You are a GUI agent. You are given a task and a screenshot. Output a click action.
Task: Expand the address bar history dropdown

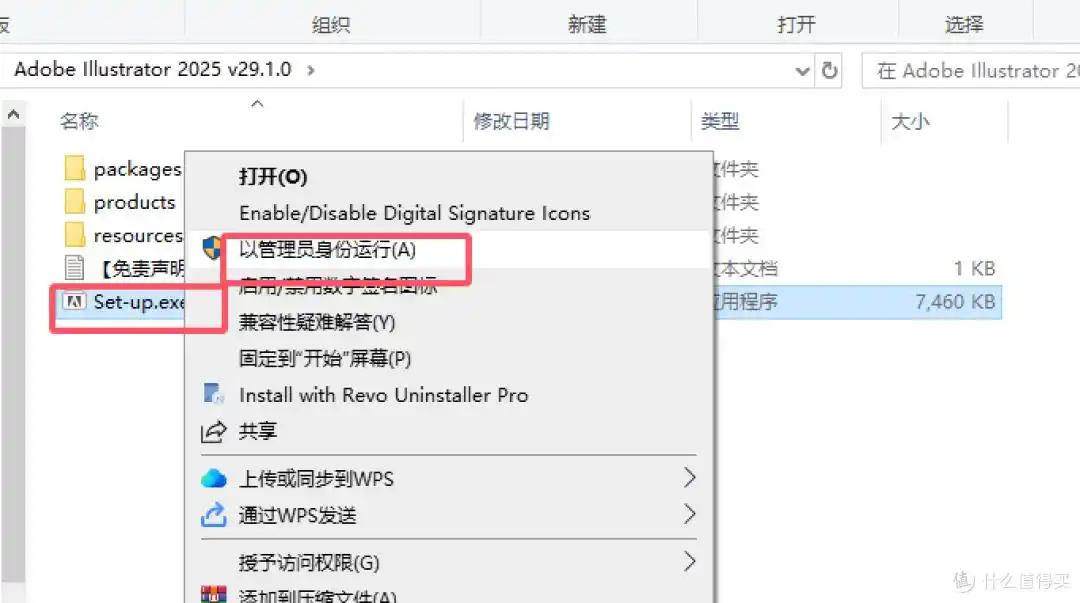(x=802, y=71)
